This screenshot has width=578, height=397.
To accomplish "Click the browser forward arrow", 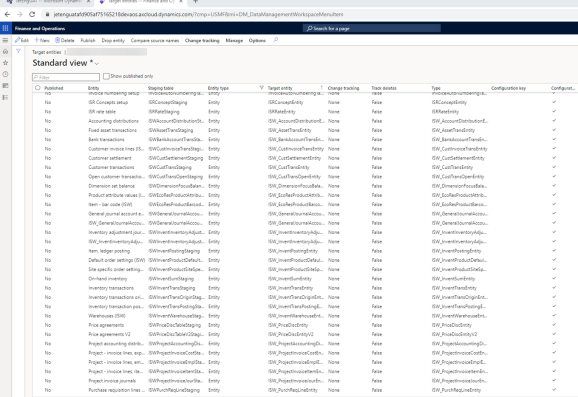I will pos(20,14).
